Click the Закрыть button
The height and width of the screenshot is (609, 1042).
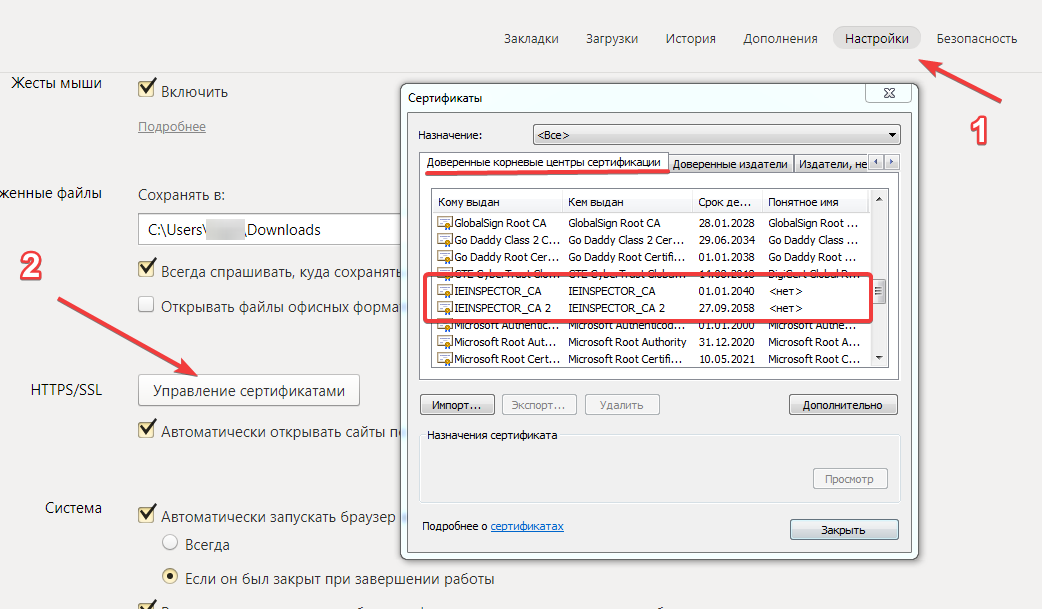tap(844, 530)
